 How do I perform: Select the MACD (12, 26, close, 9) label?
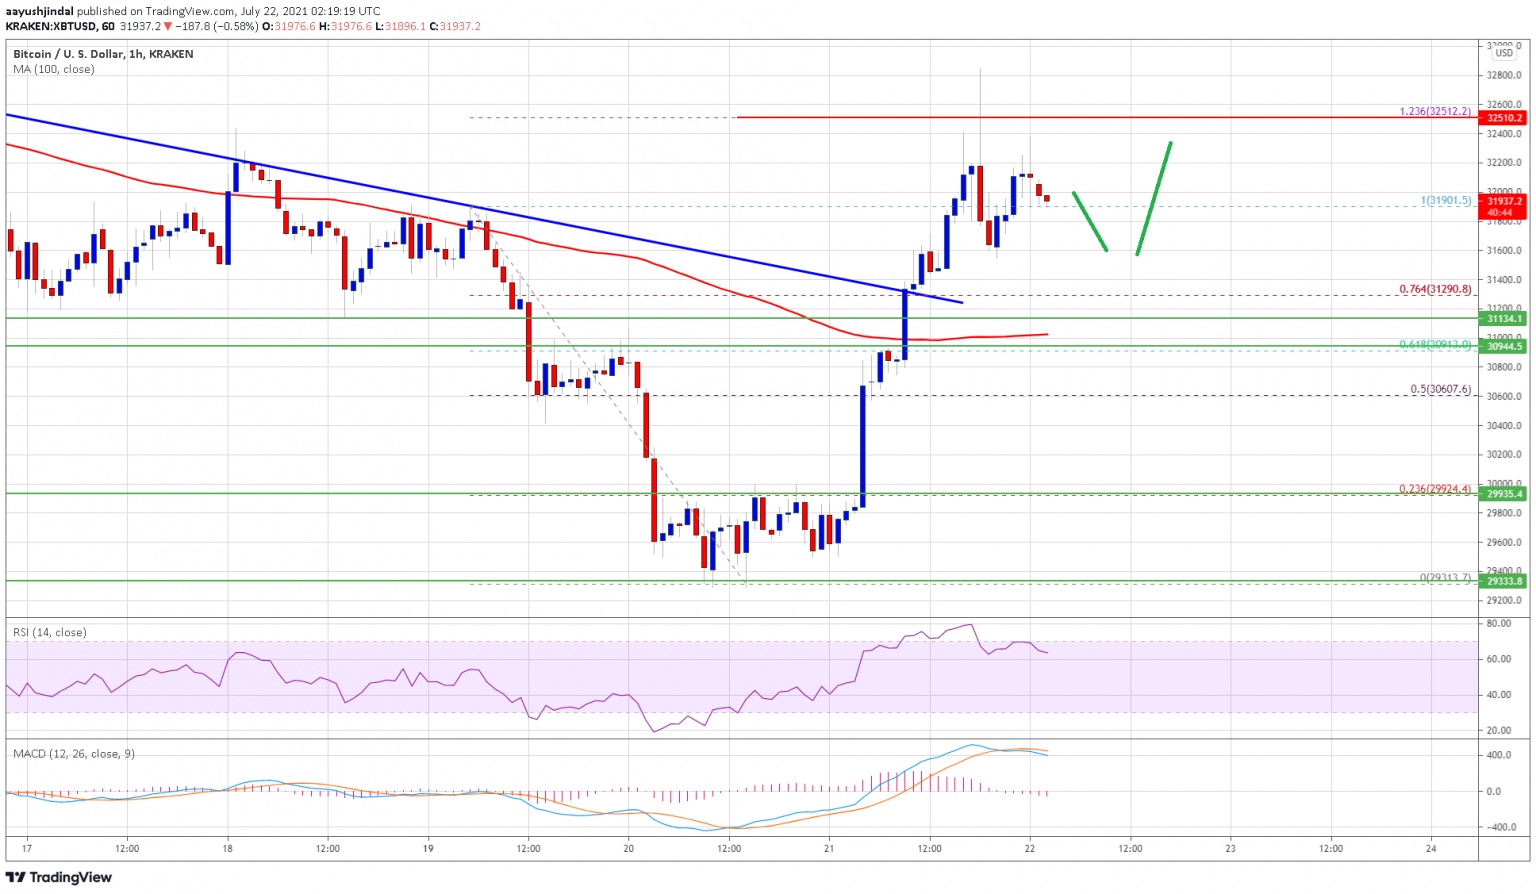click(74, 753)
